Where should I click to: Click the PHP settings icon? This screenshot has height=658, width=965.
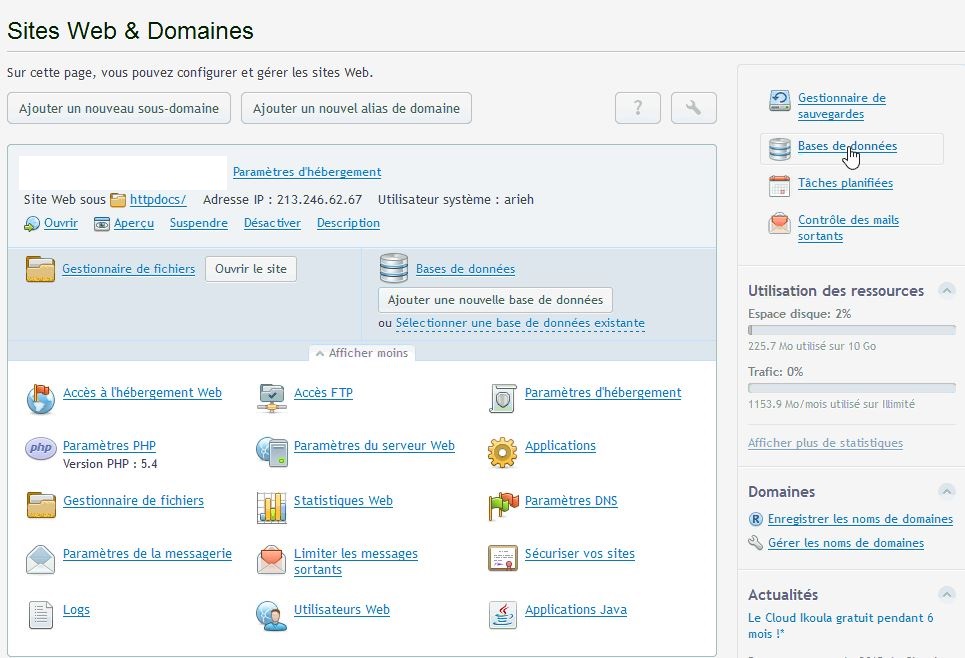(41, 449)
